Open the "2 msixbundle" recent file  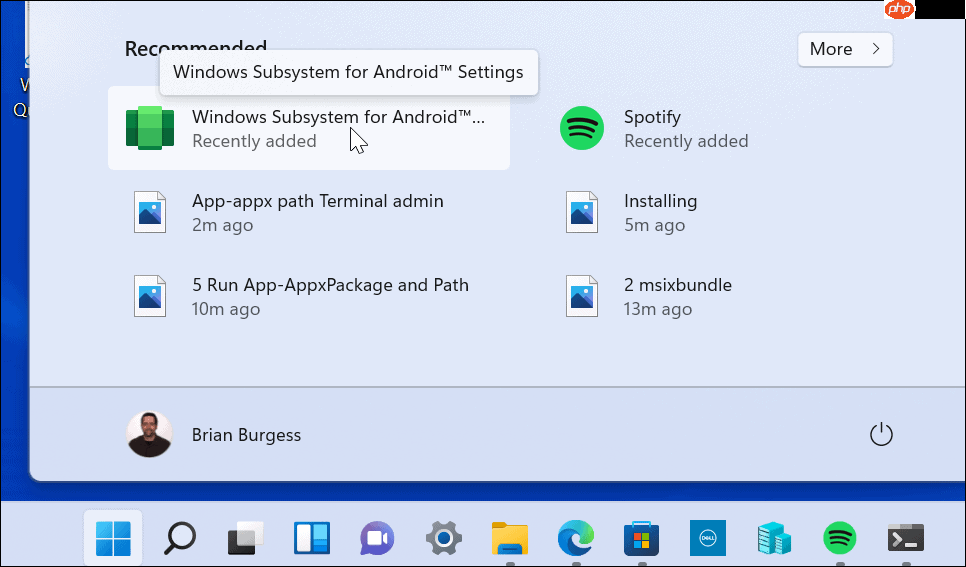coord(678,285)
